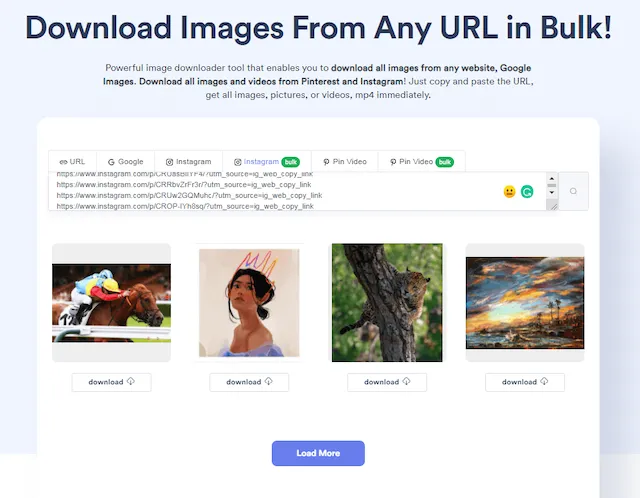This screenshot has height=498, width=640.
Task: Select the single Instagram tab
Action: (x=188, y=161)
